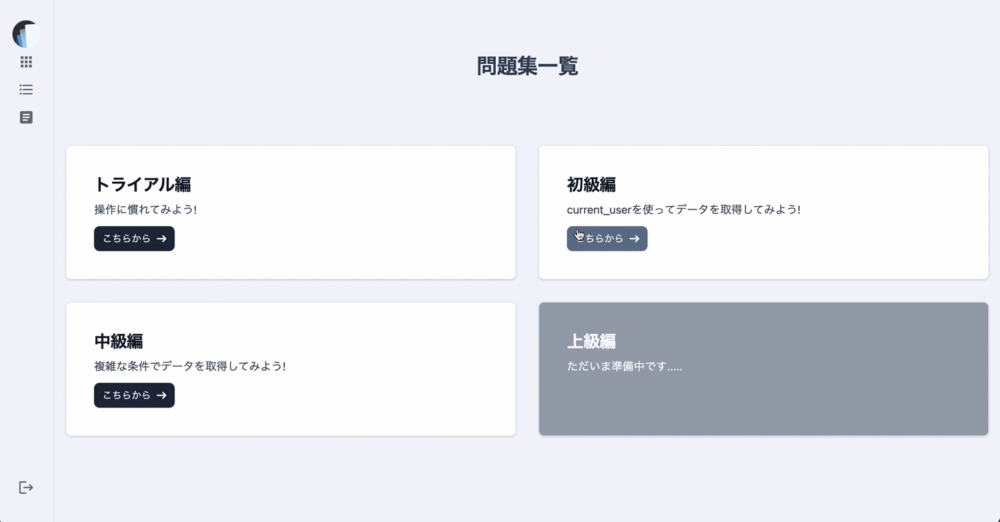Click the 初級編 card heading
The width and height of the screenshot is (1000, 522).
coord(591,184)
